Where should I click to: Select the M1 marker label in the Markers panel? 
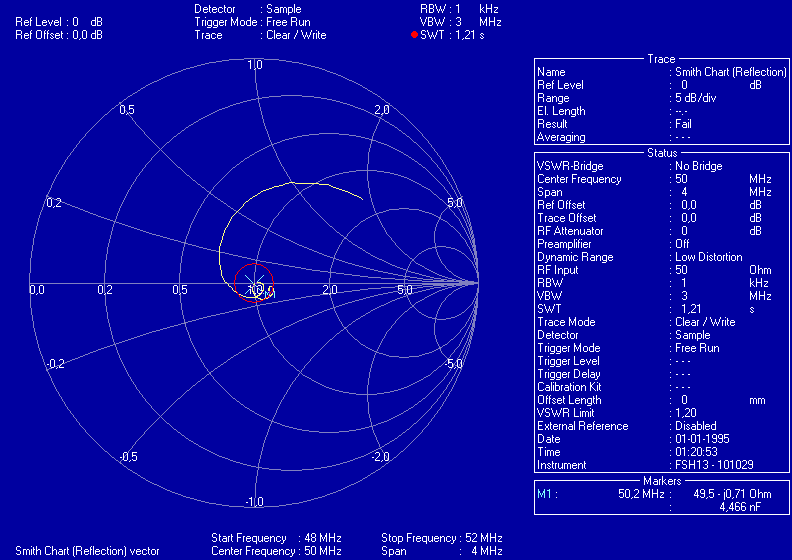tap(545, 493)
